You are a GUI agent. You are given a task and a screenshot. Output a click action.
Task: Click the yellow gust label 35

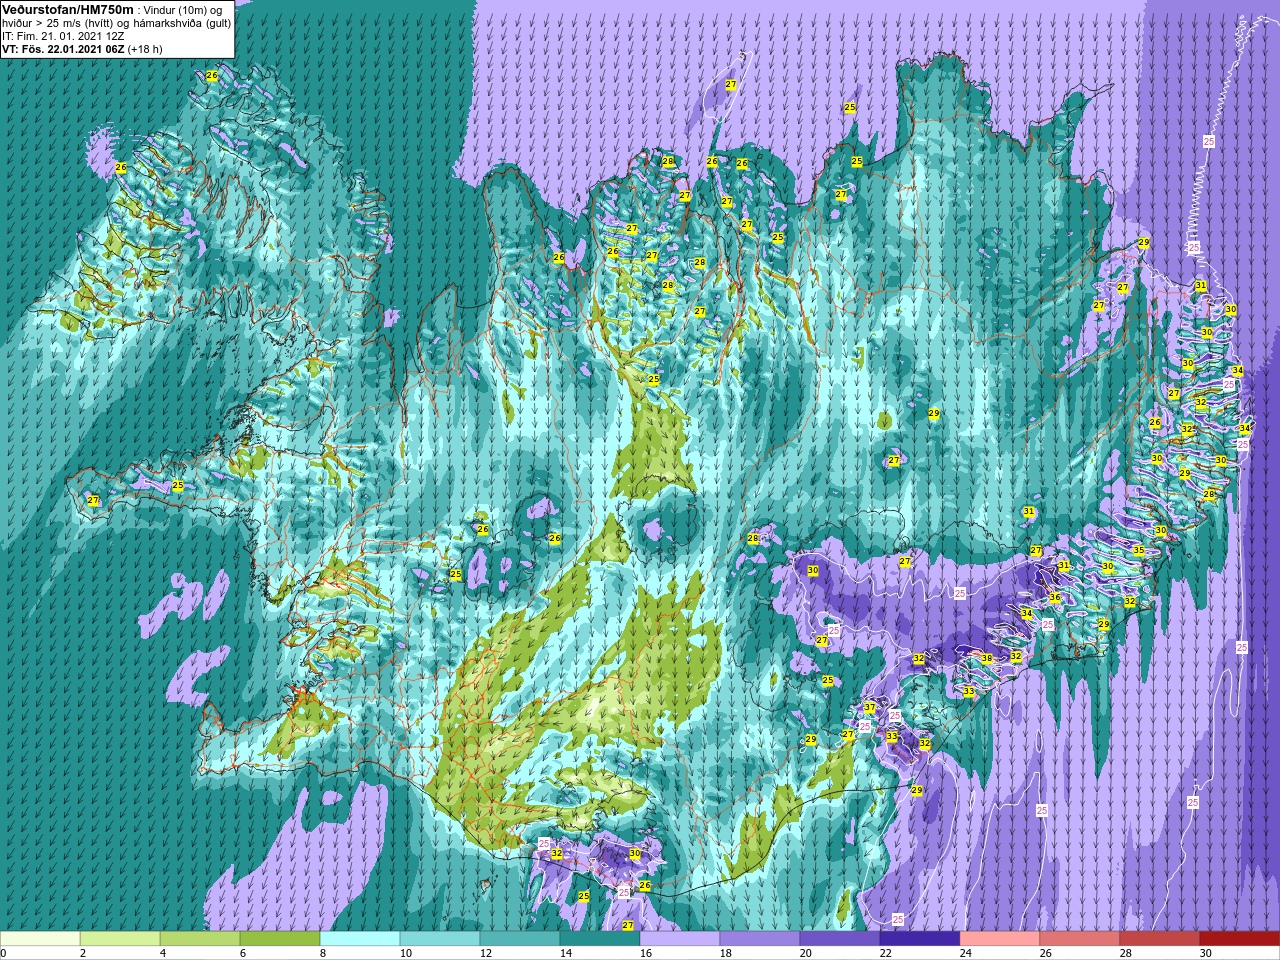click(1139, 551)
